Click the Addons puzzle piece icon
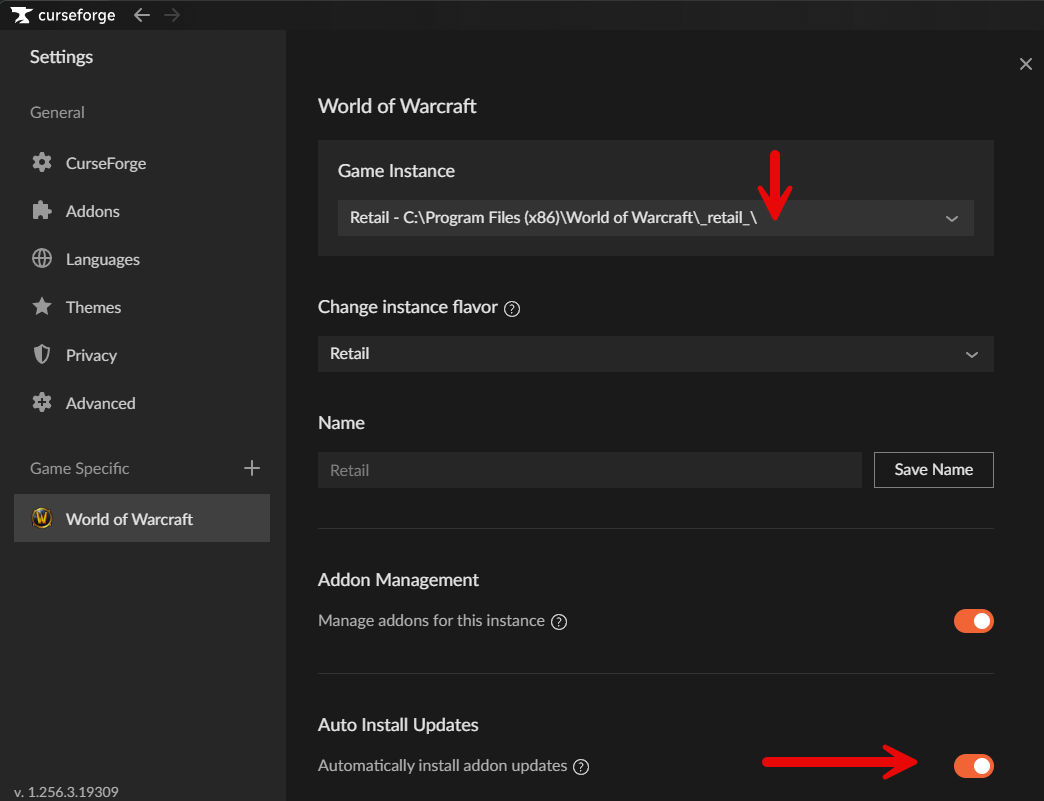The image size is (1044, 801). click(42, 211)
